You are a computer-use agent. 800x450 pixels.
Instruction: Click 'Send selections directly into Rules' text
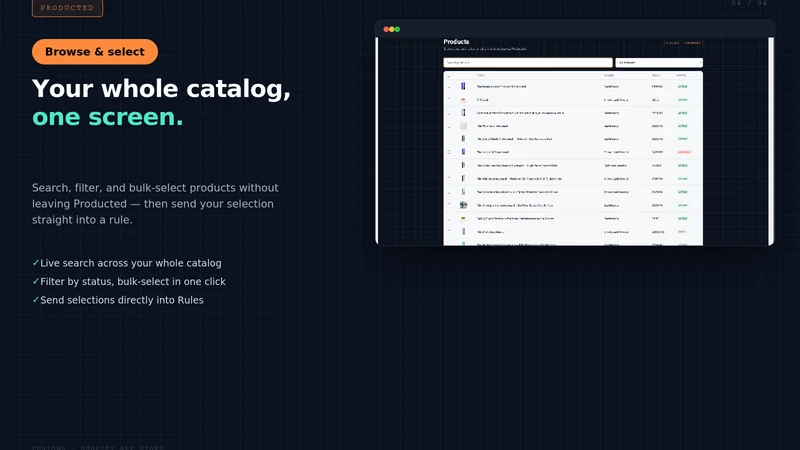click(122, 300)
